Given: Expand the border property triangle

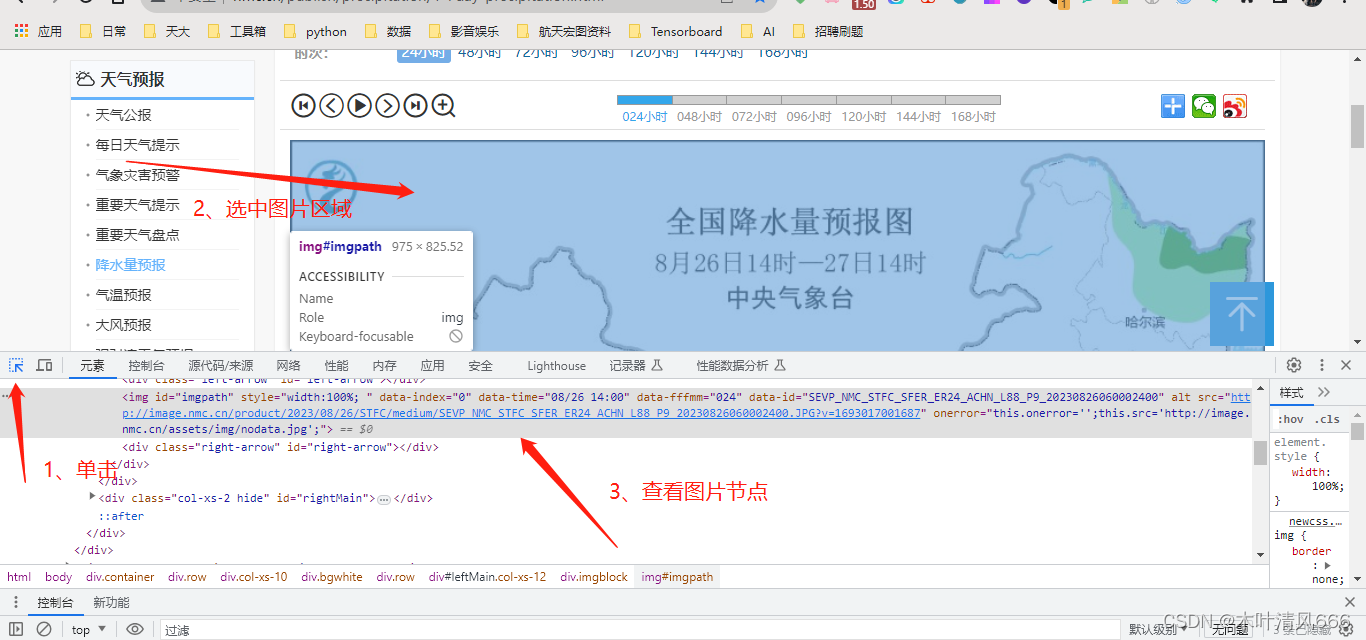Looking at the screenshot, I should pos(1328,565).
